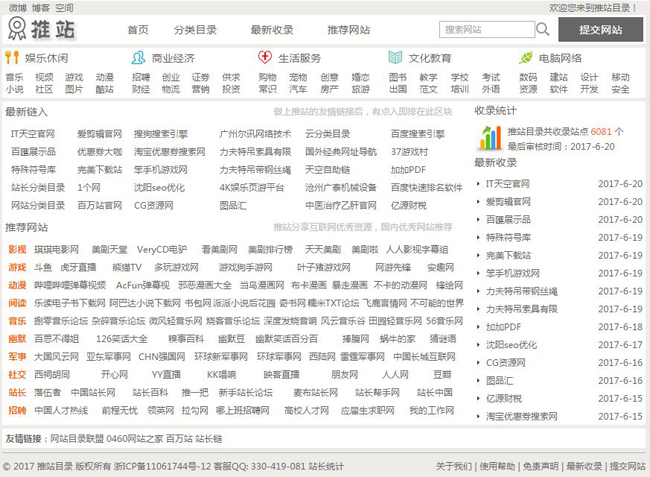Click arrow bullet beside IT天空官网 in 最新收录
This screenshot has height=477, width=650.
pos(479,184)
